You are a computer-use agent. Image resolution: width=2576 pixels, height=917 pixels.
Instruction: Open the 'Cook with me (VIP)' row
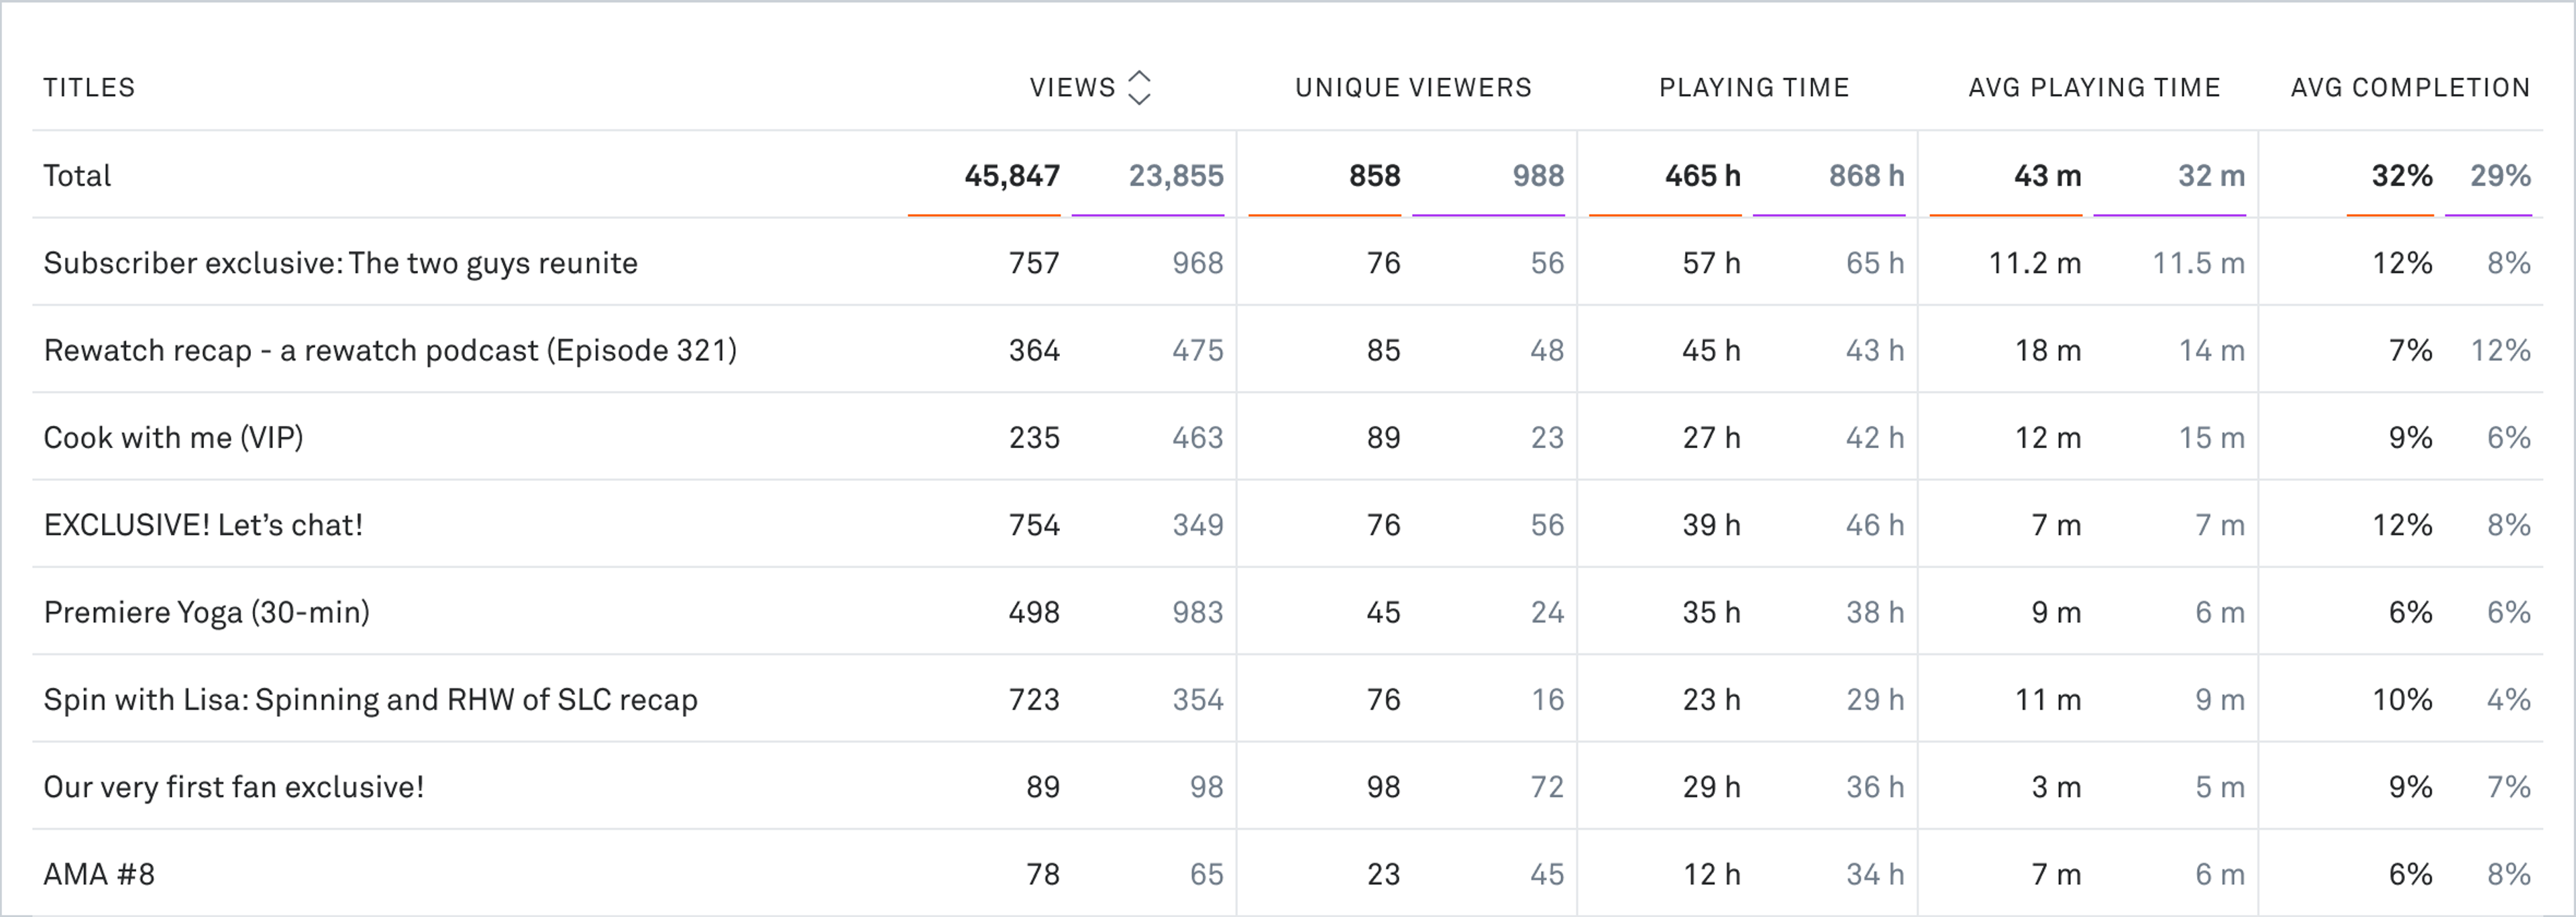173,437
